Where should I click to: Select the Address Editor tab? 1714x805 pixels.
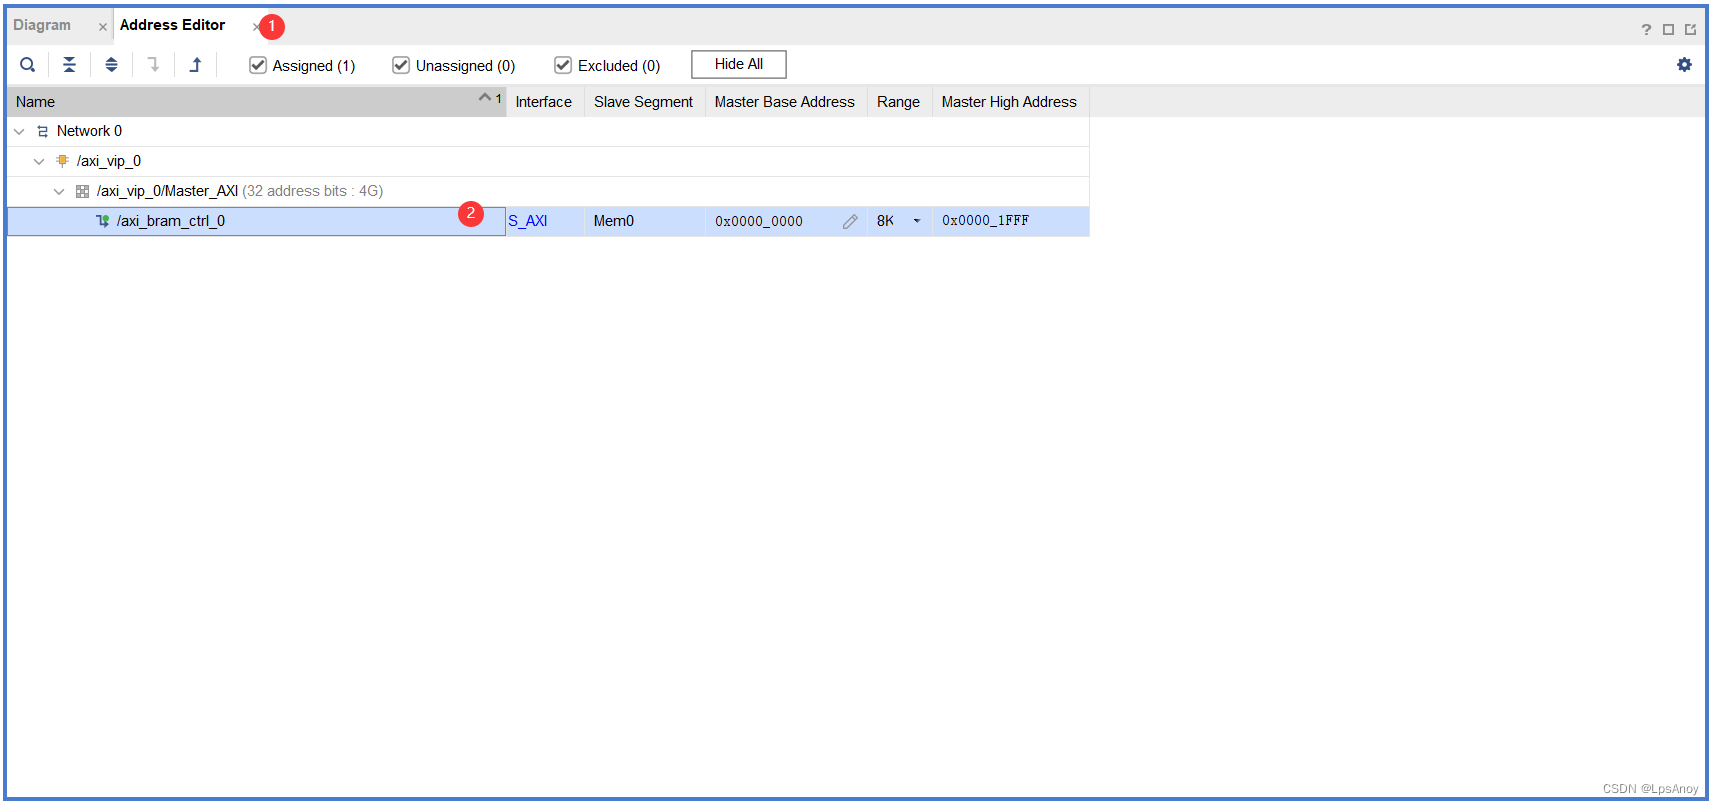[x=172, y=25]
